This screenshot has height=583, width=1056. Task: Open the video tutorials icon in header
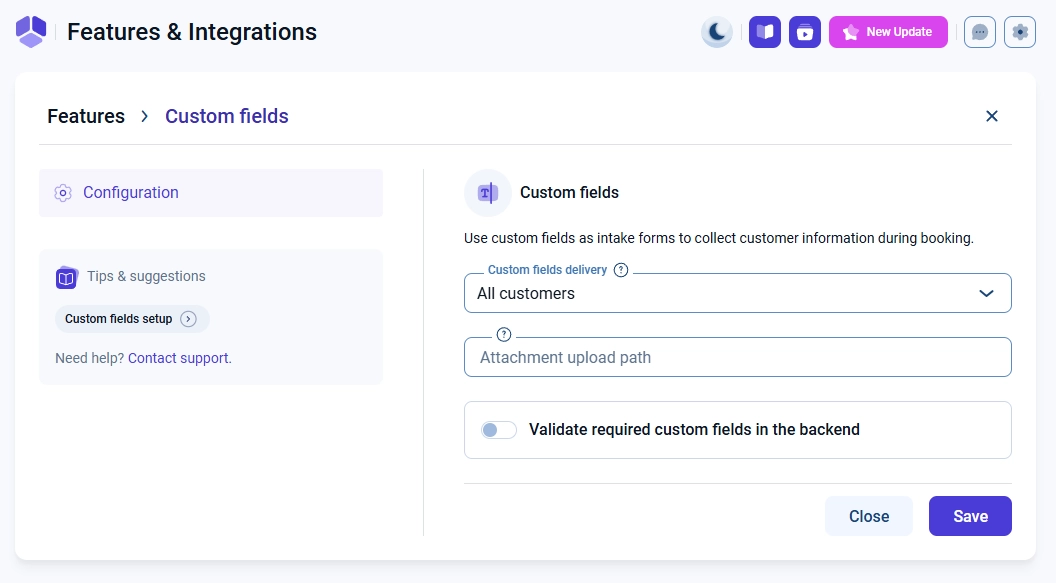pyautogui.click(x=805, y=32)
